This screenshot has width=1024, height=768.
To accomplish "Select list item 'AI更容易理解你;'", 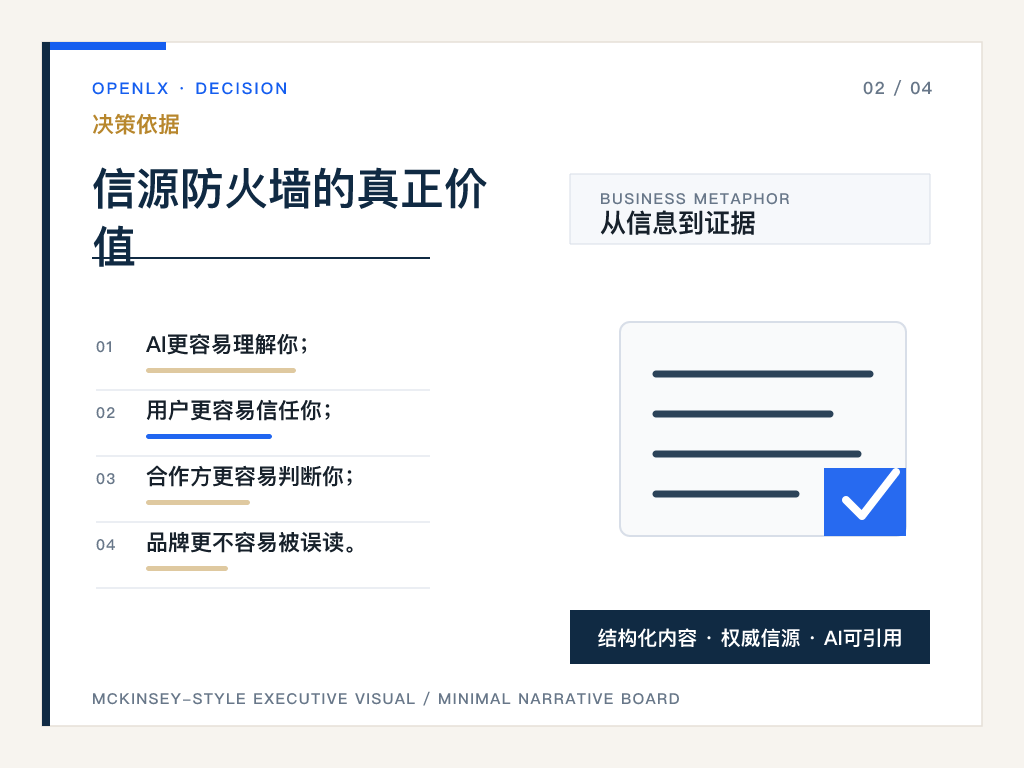I will pyautogui.click(x=227, y=344).
